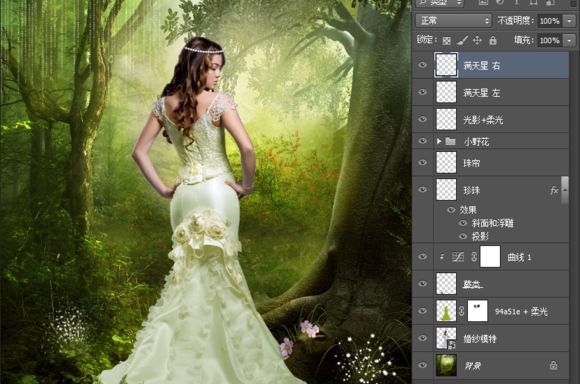Image resolution: width=580 pixels, height=384 pixels.
Task: Select the 婚纱模特 layer thumbnail
Action: [x=446, y=338]
